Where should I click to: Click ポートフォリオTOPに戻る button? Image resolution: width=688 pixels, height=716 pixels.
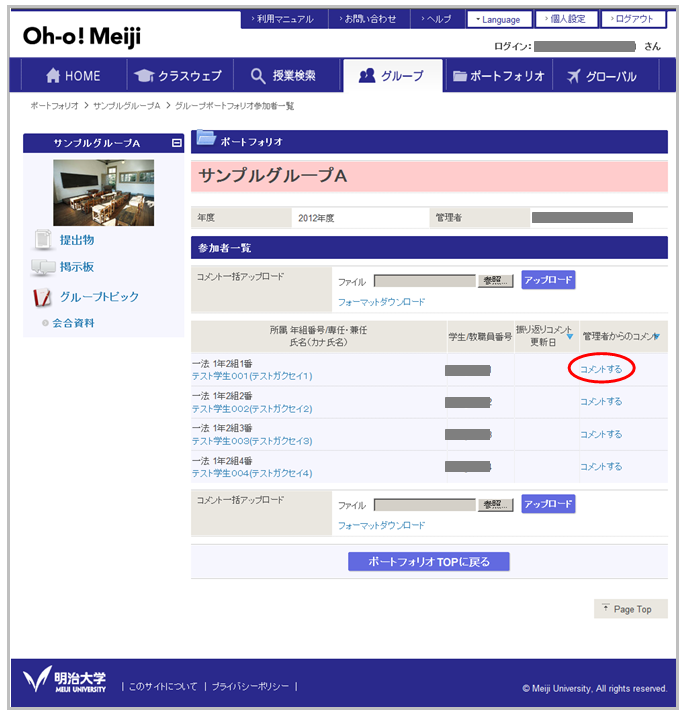(428, 561)
